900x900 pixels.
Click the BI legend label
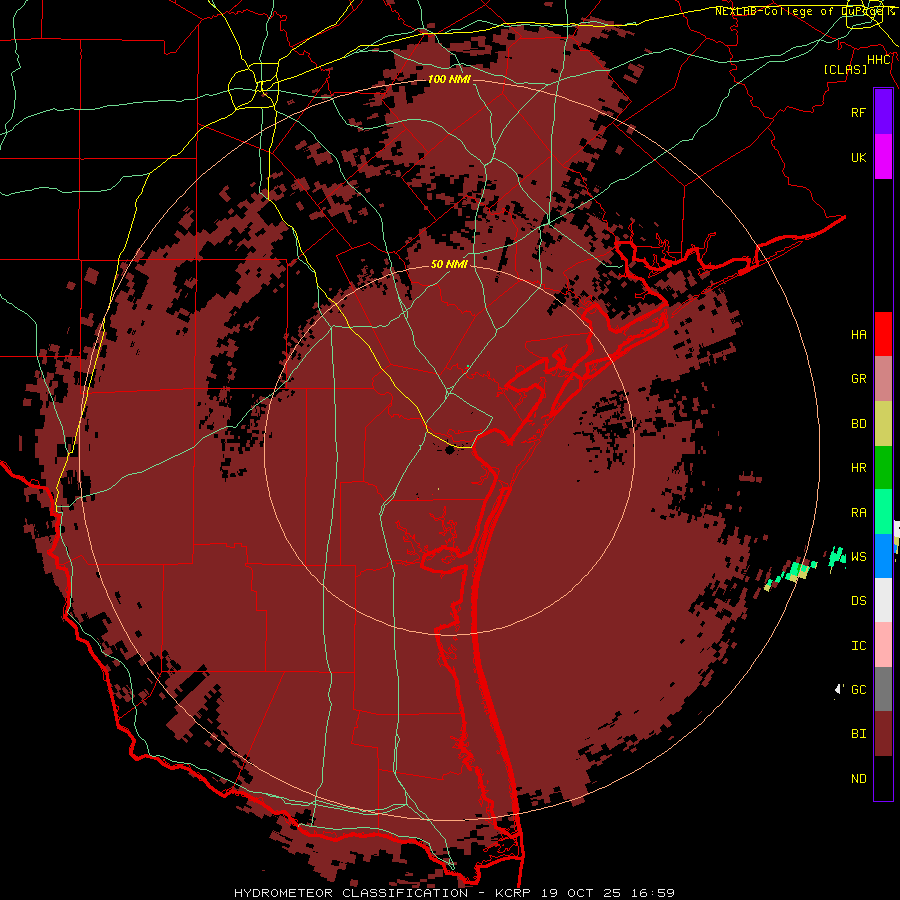pos(858,734)
